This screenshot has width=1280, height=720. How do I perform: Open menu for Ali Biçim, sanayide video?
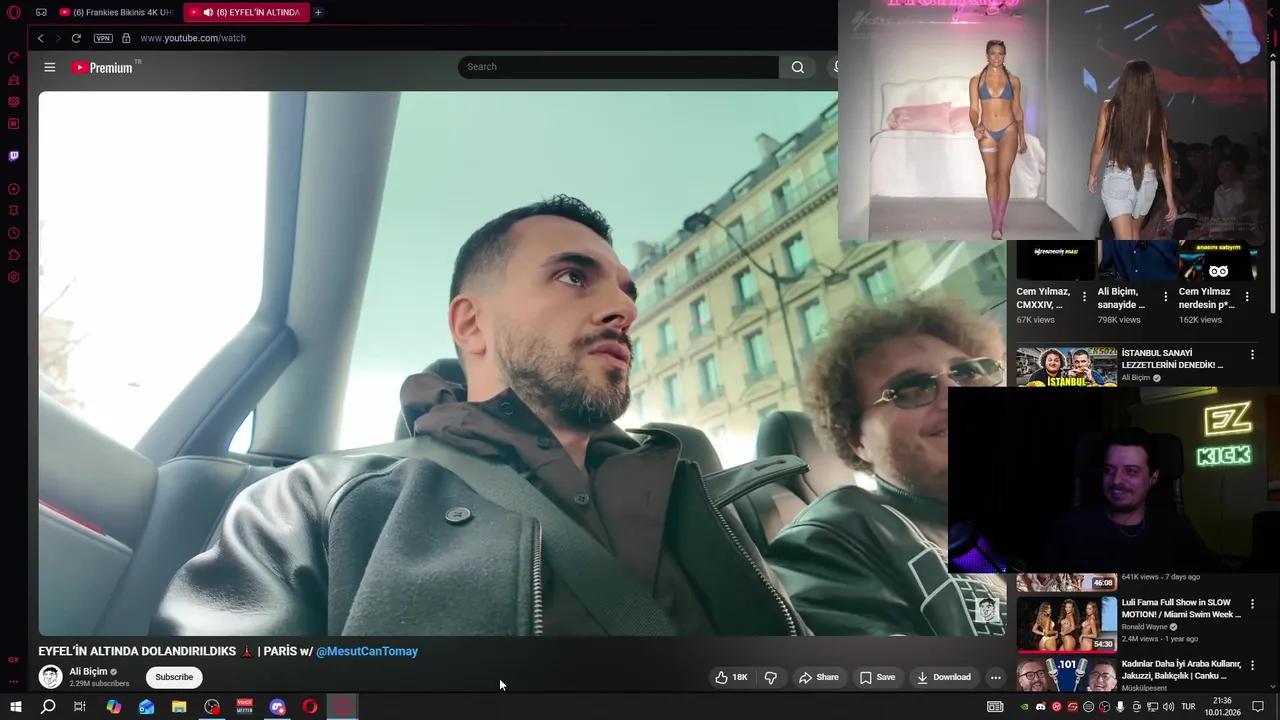1165,297
